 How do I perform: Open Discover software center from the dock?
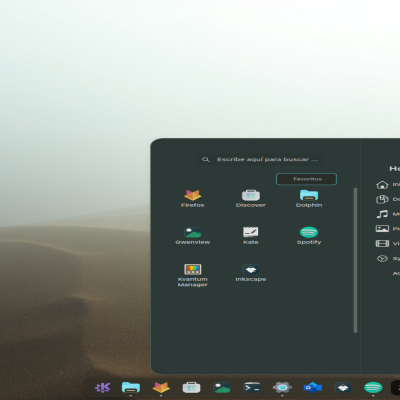click(191, 387)
